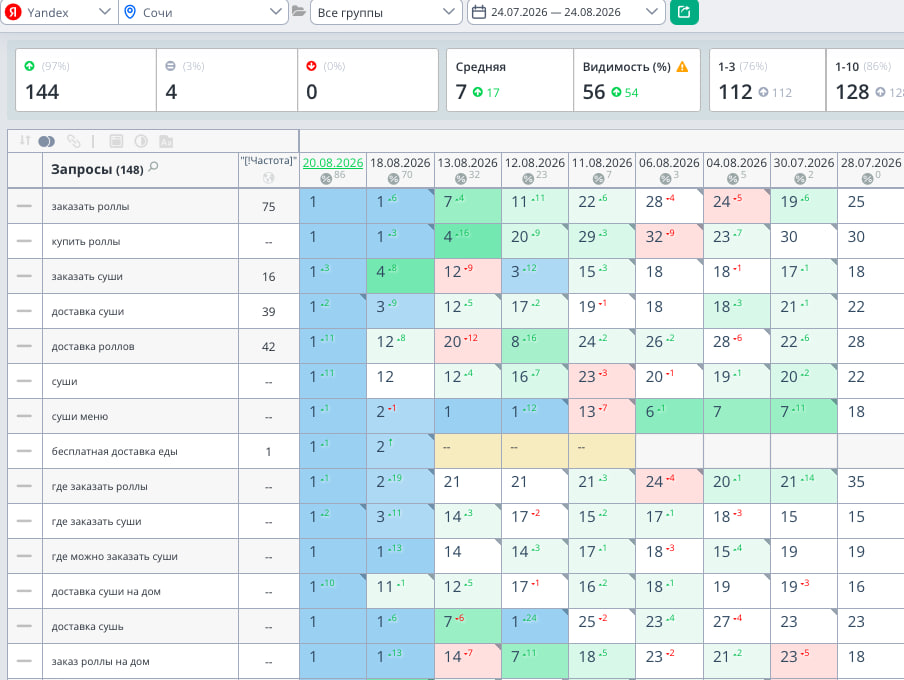Screen dimensions: 904x680
Task: Click the text-style icon in table toolbar
Action: pyautogui.click(x=165, y=141)
